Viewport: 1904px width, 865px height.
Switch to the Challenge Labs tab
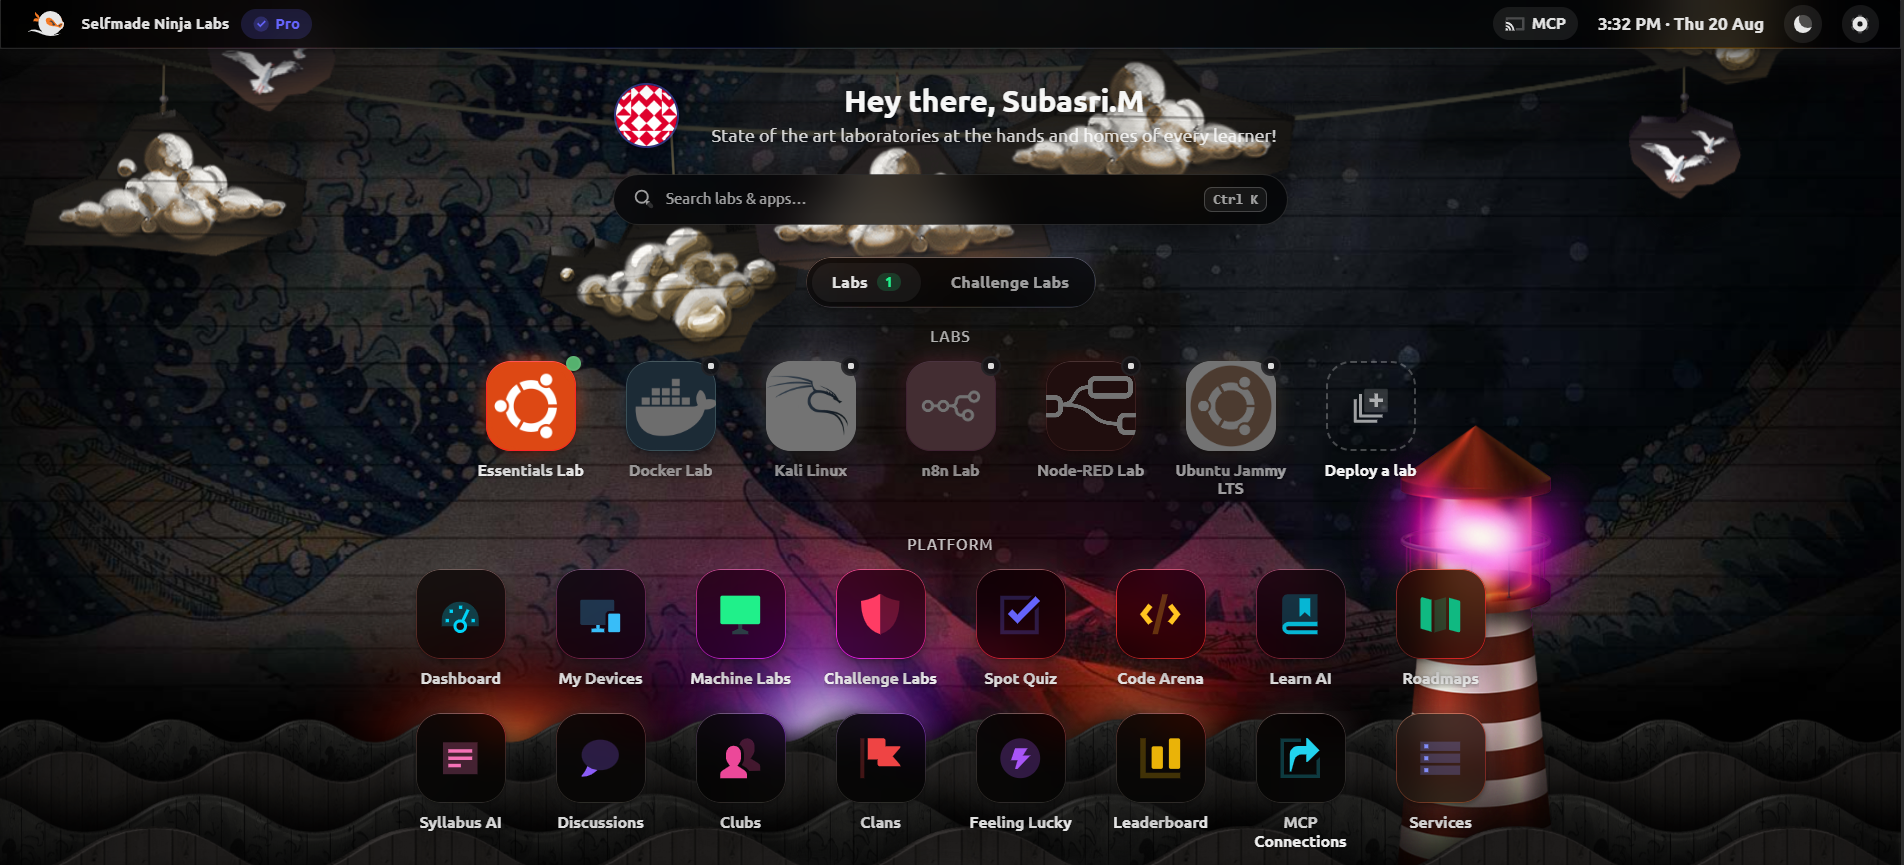1009,283
